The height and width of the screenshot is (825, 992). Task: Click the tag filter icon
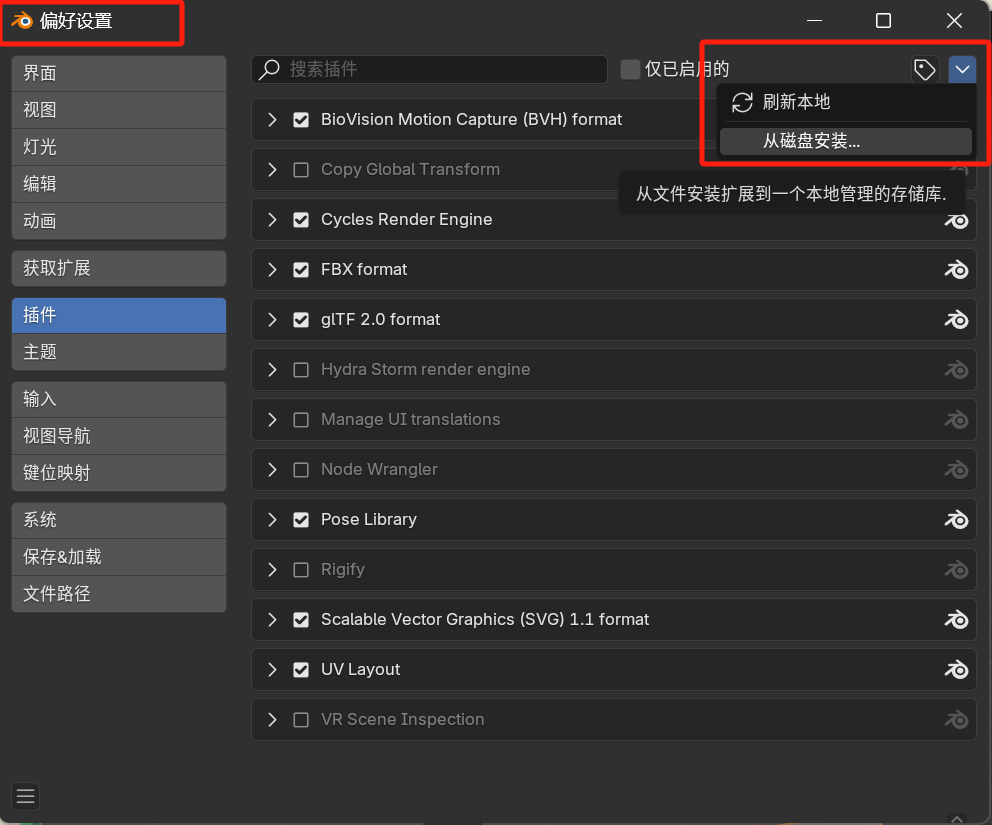point(925,69)
